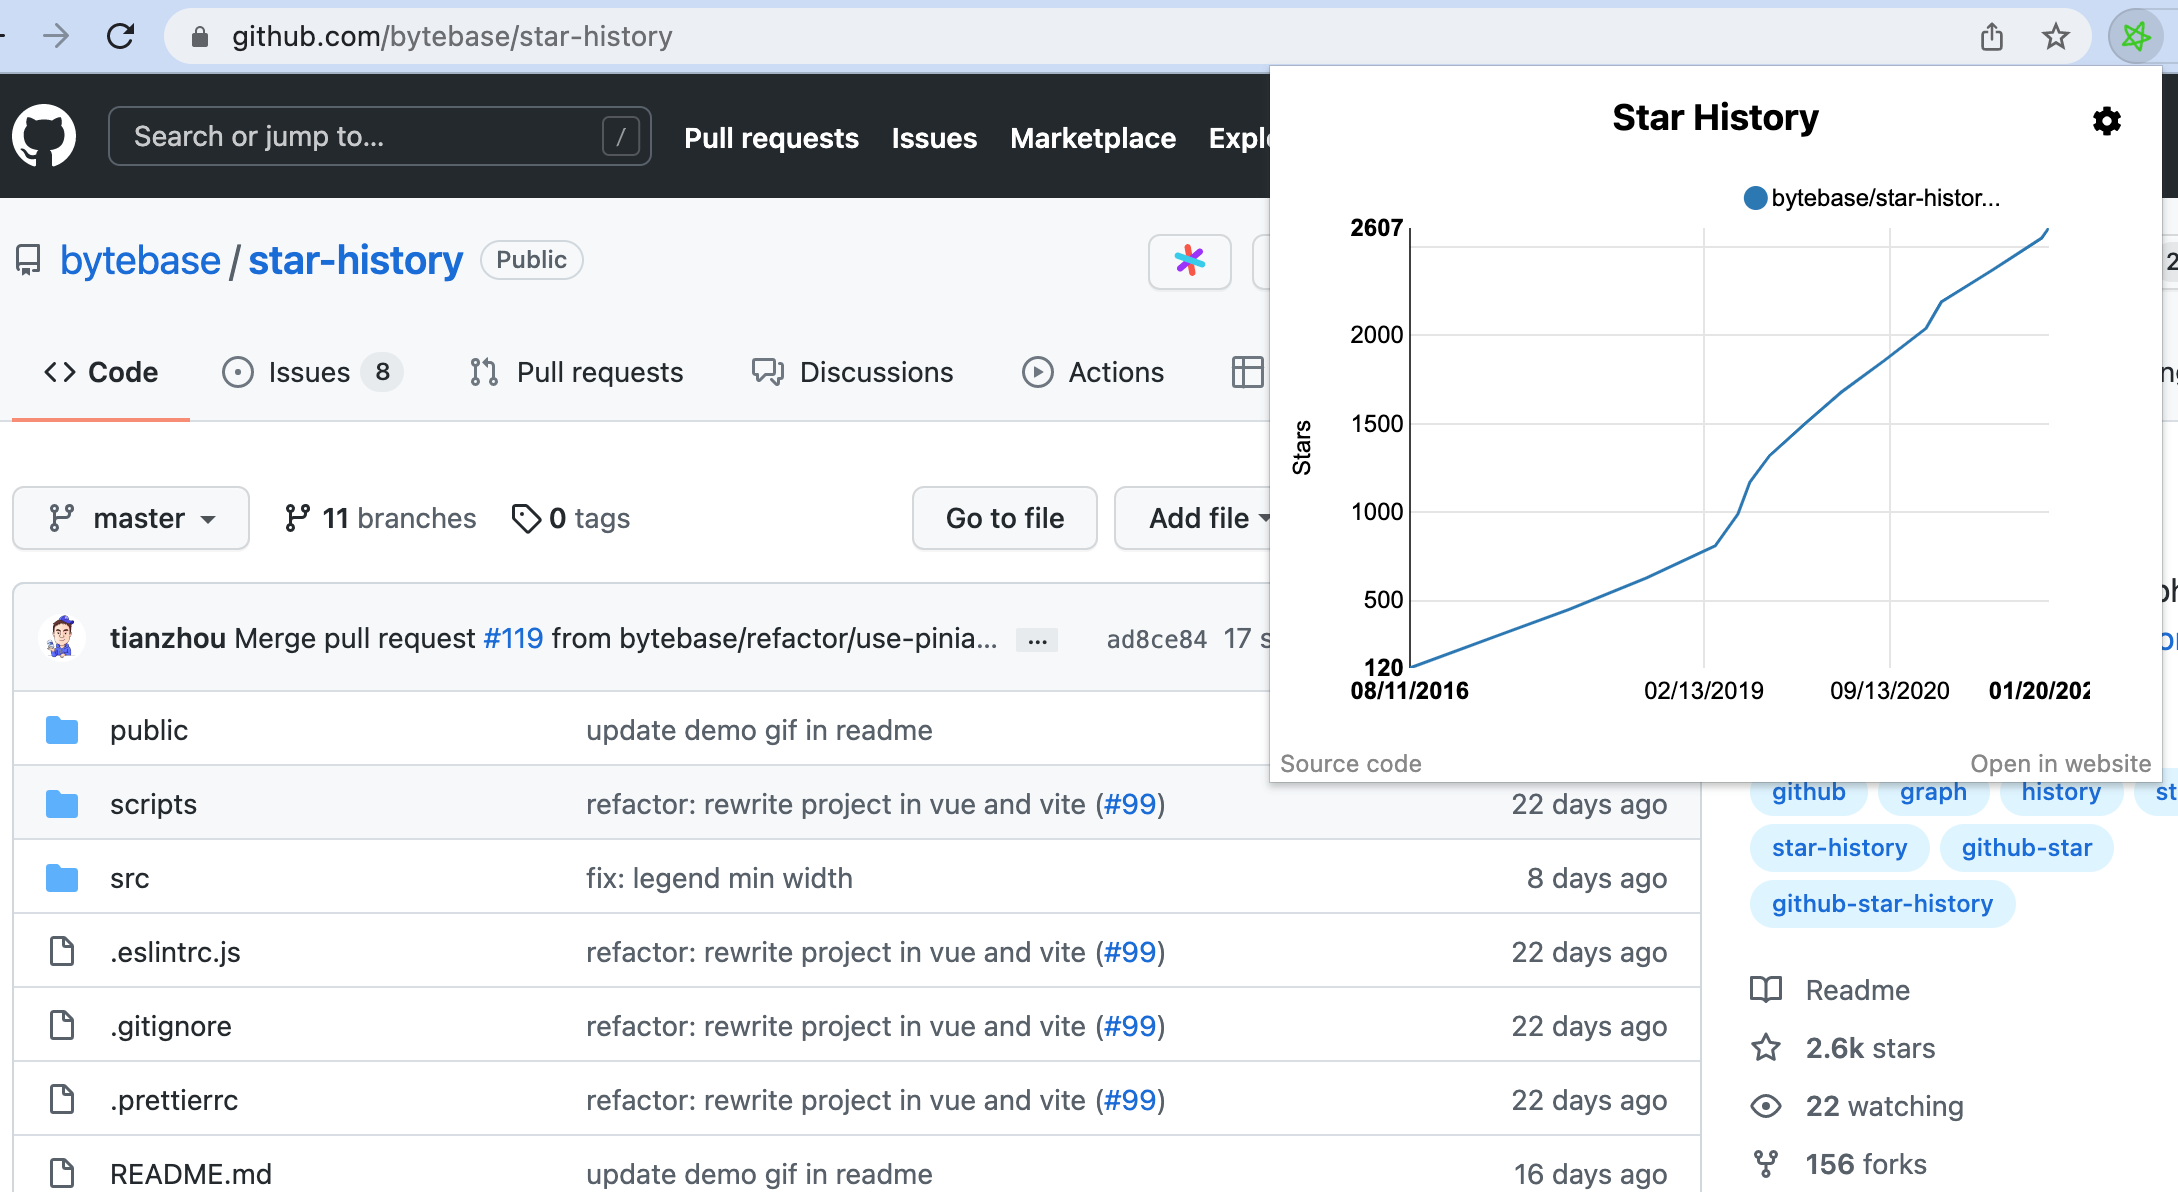Viewport: 2178px width, 1192px height.
Task: Click the Readme book icon in the sidebar
Action: [x=1767, y=990]
